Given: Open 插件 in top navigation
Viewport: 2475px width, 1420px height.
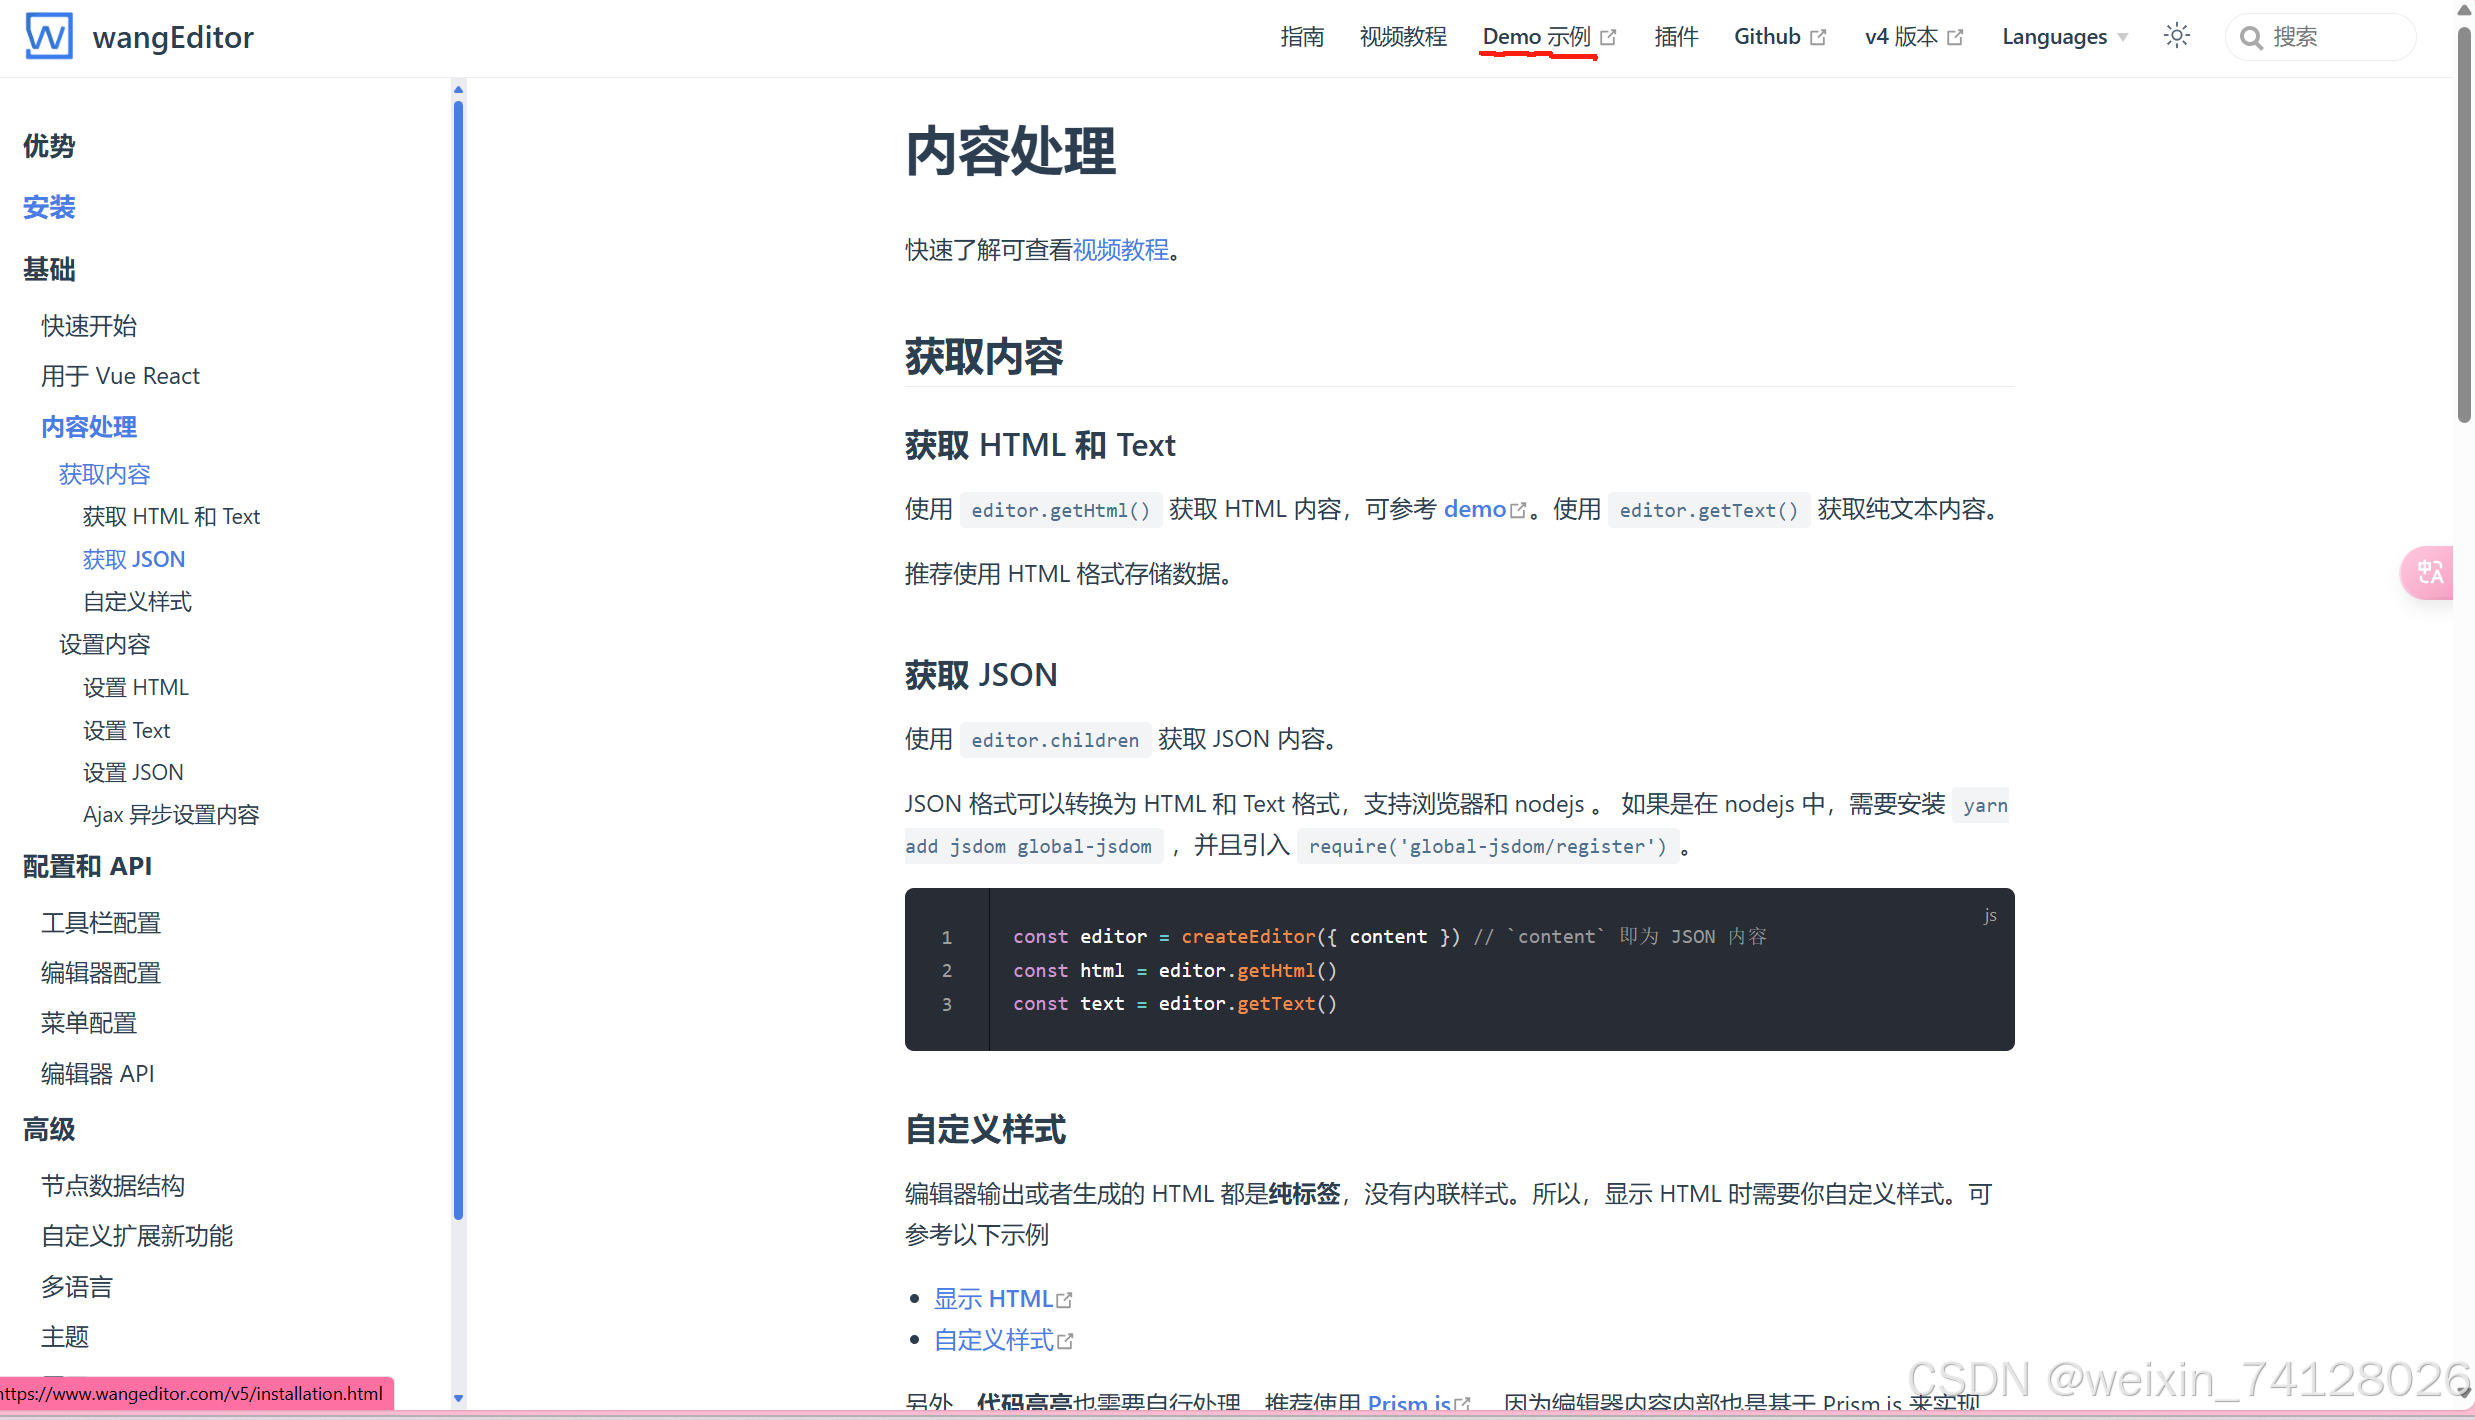Looking at the screenshot, I should (x=1676, y=37).
